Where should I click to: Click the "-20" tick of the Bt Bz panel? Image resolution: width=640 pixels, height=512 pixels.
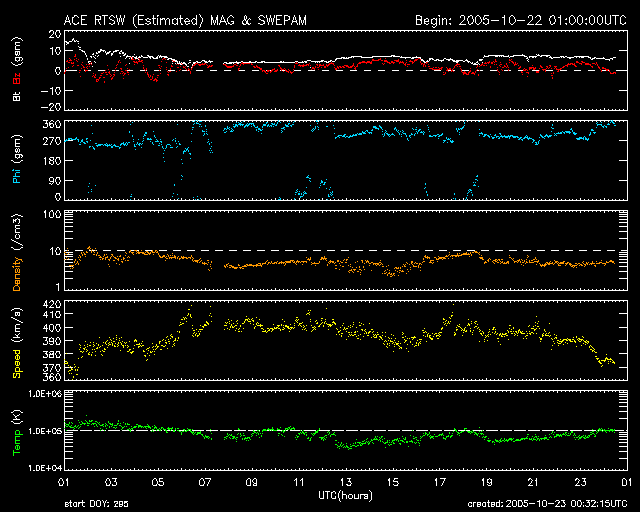click(51, 107)
